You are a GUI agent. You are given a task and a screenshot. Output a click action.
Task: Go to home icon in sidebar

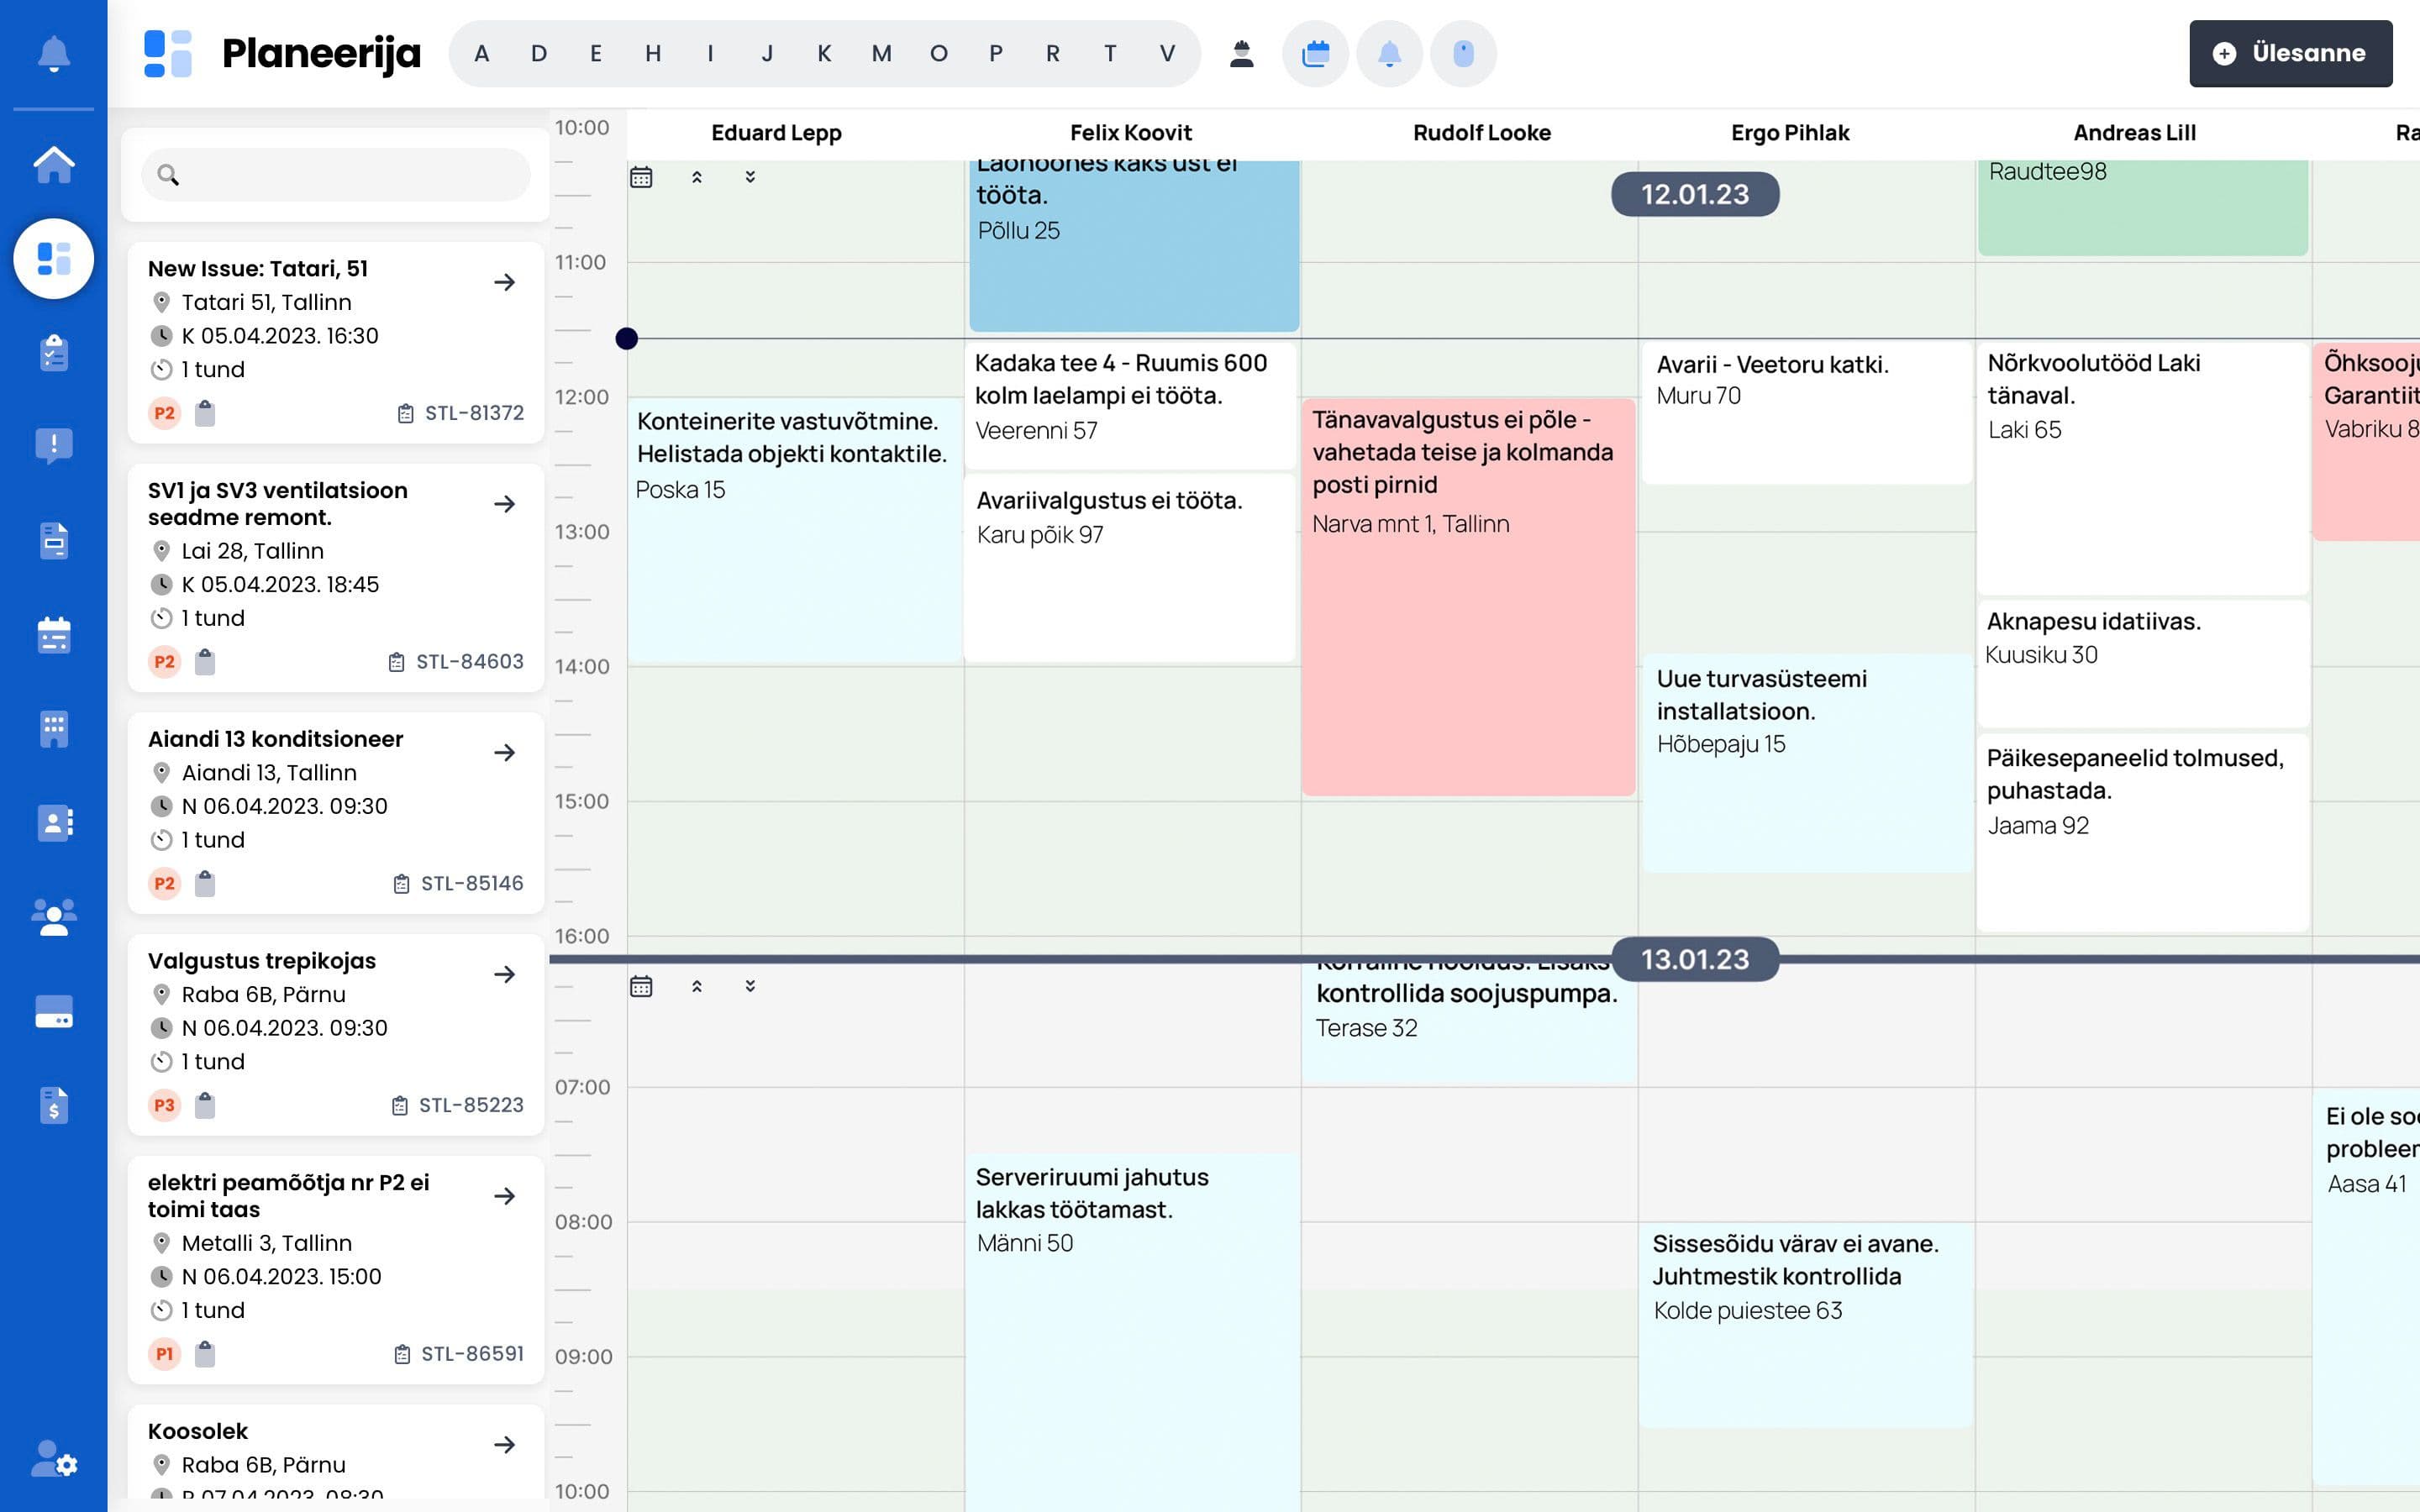click(x=54, y=164)
